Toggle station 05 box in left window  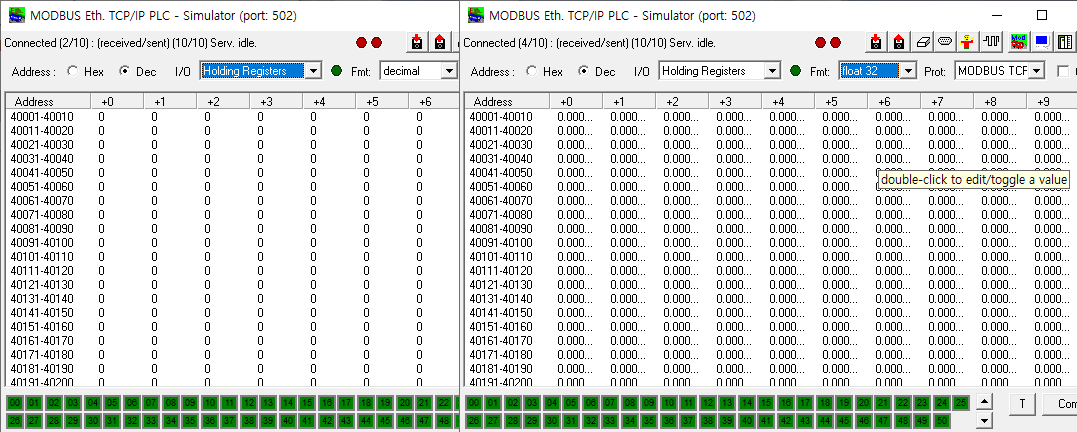[x=113, y=403]
